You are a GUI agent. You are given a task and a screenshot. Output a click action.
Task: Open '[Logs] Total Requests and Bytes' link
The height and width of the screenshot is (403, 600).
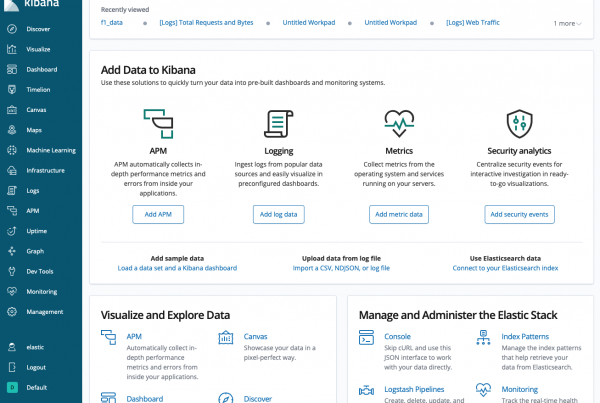pos(206,23)
